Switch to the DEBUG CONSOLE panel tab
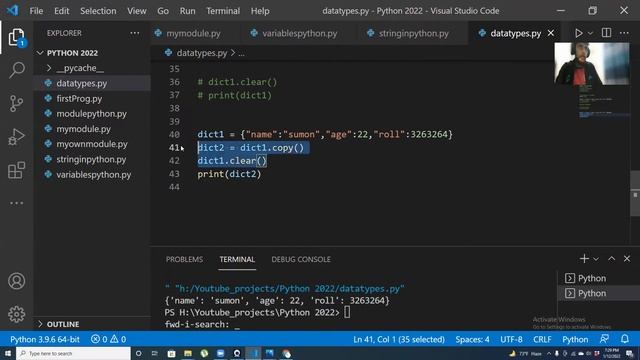 [301, 259]
